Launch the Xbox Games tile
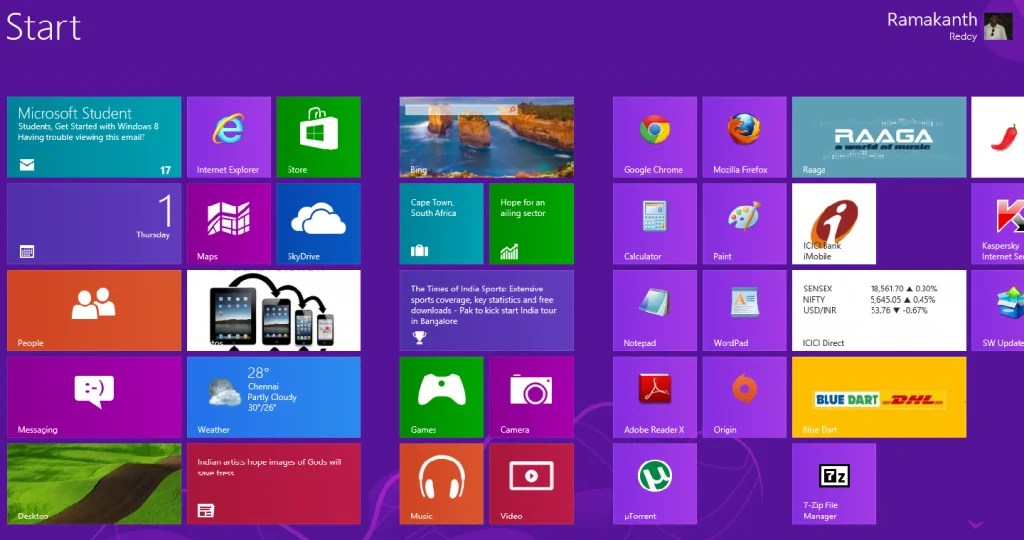 click(x=441, y=397)
